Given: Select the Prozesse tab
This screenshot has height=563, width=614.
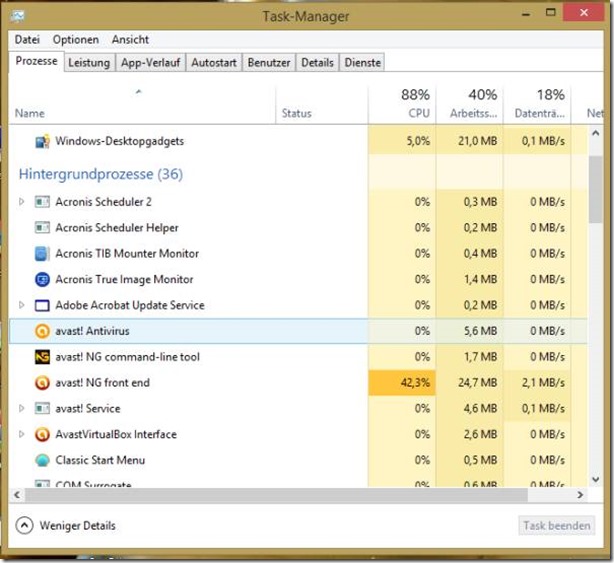Looking at the screenshot, I should [x=36, y=61].
